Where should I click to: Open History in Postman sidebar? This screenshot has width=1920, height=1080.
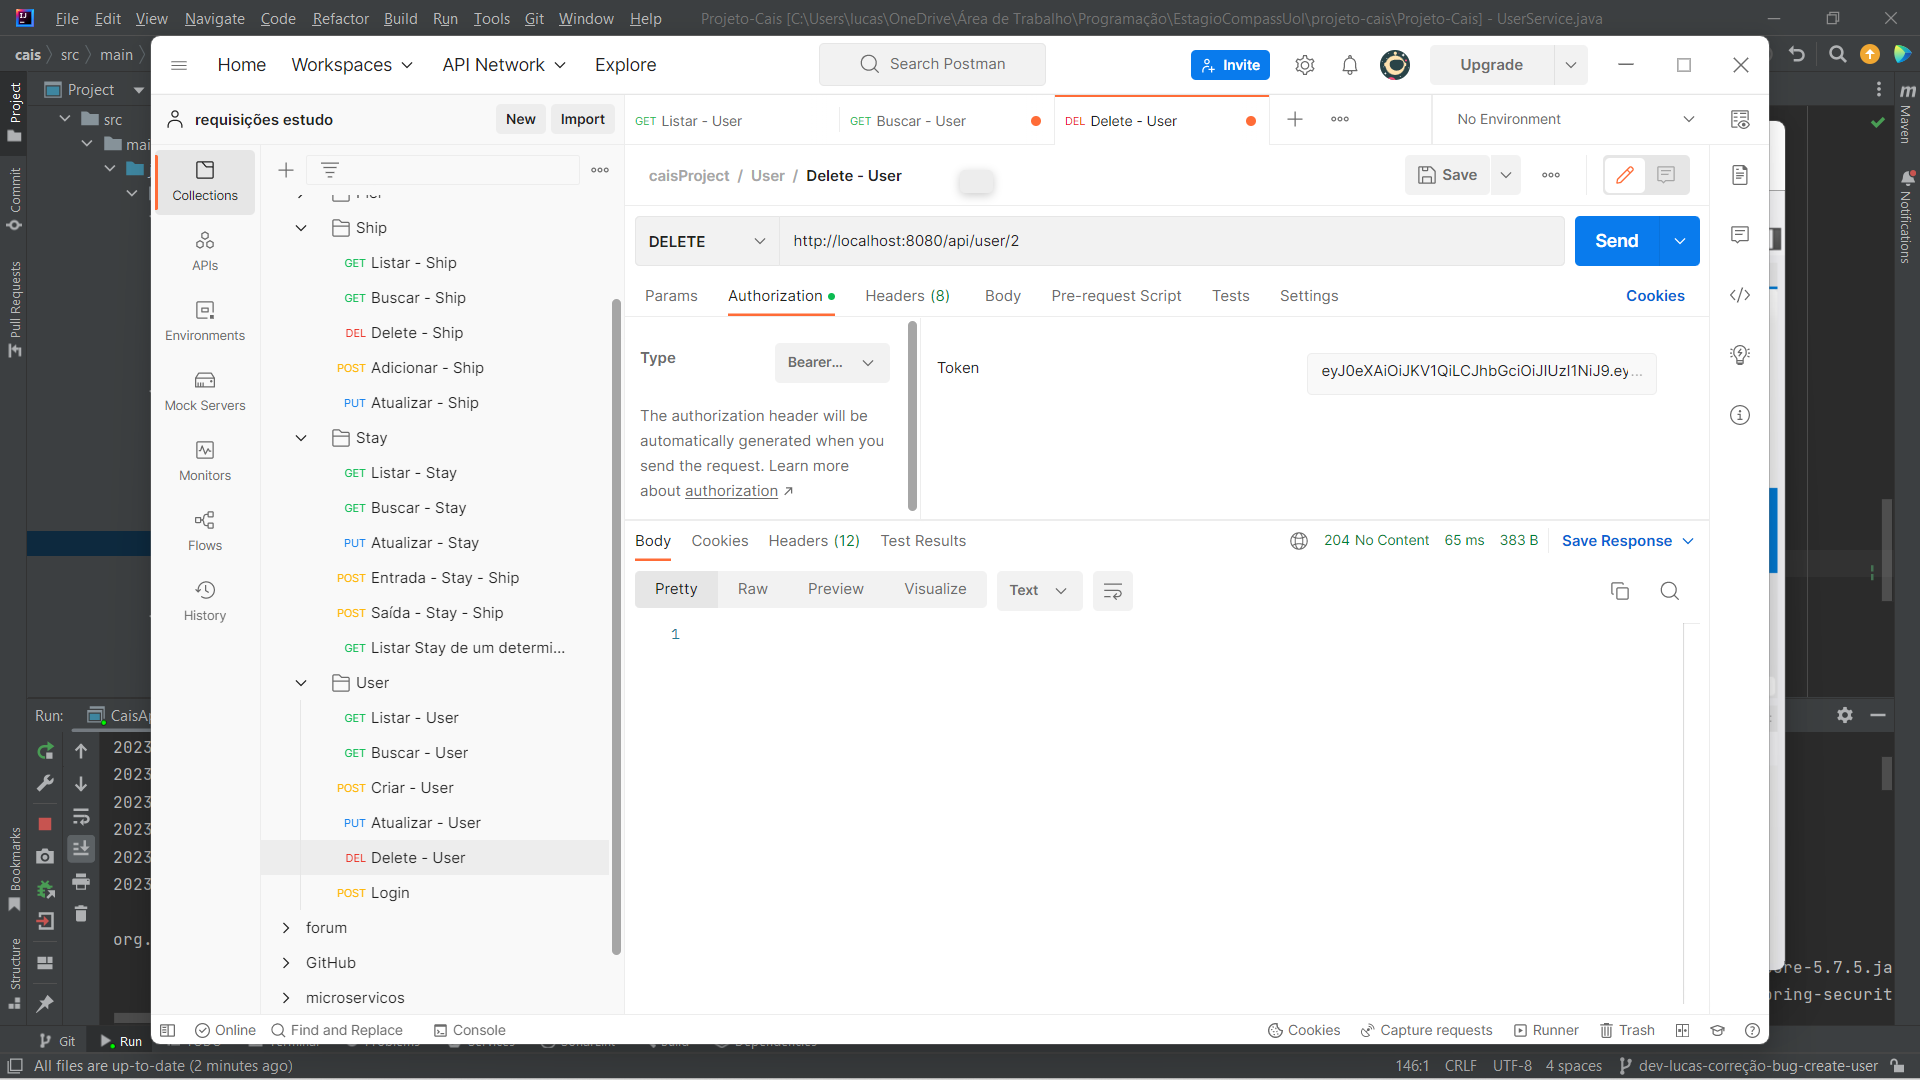click(205, 601)
